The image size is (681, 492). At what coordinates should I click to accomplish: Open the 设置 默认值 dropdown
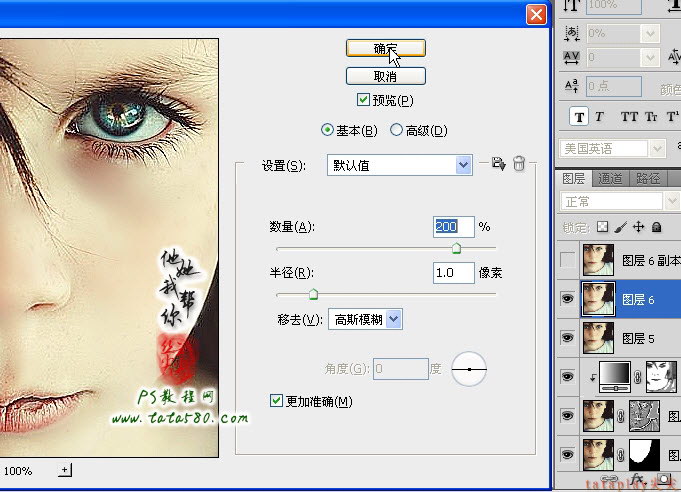pos(400,165)
